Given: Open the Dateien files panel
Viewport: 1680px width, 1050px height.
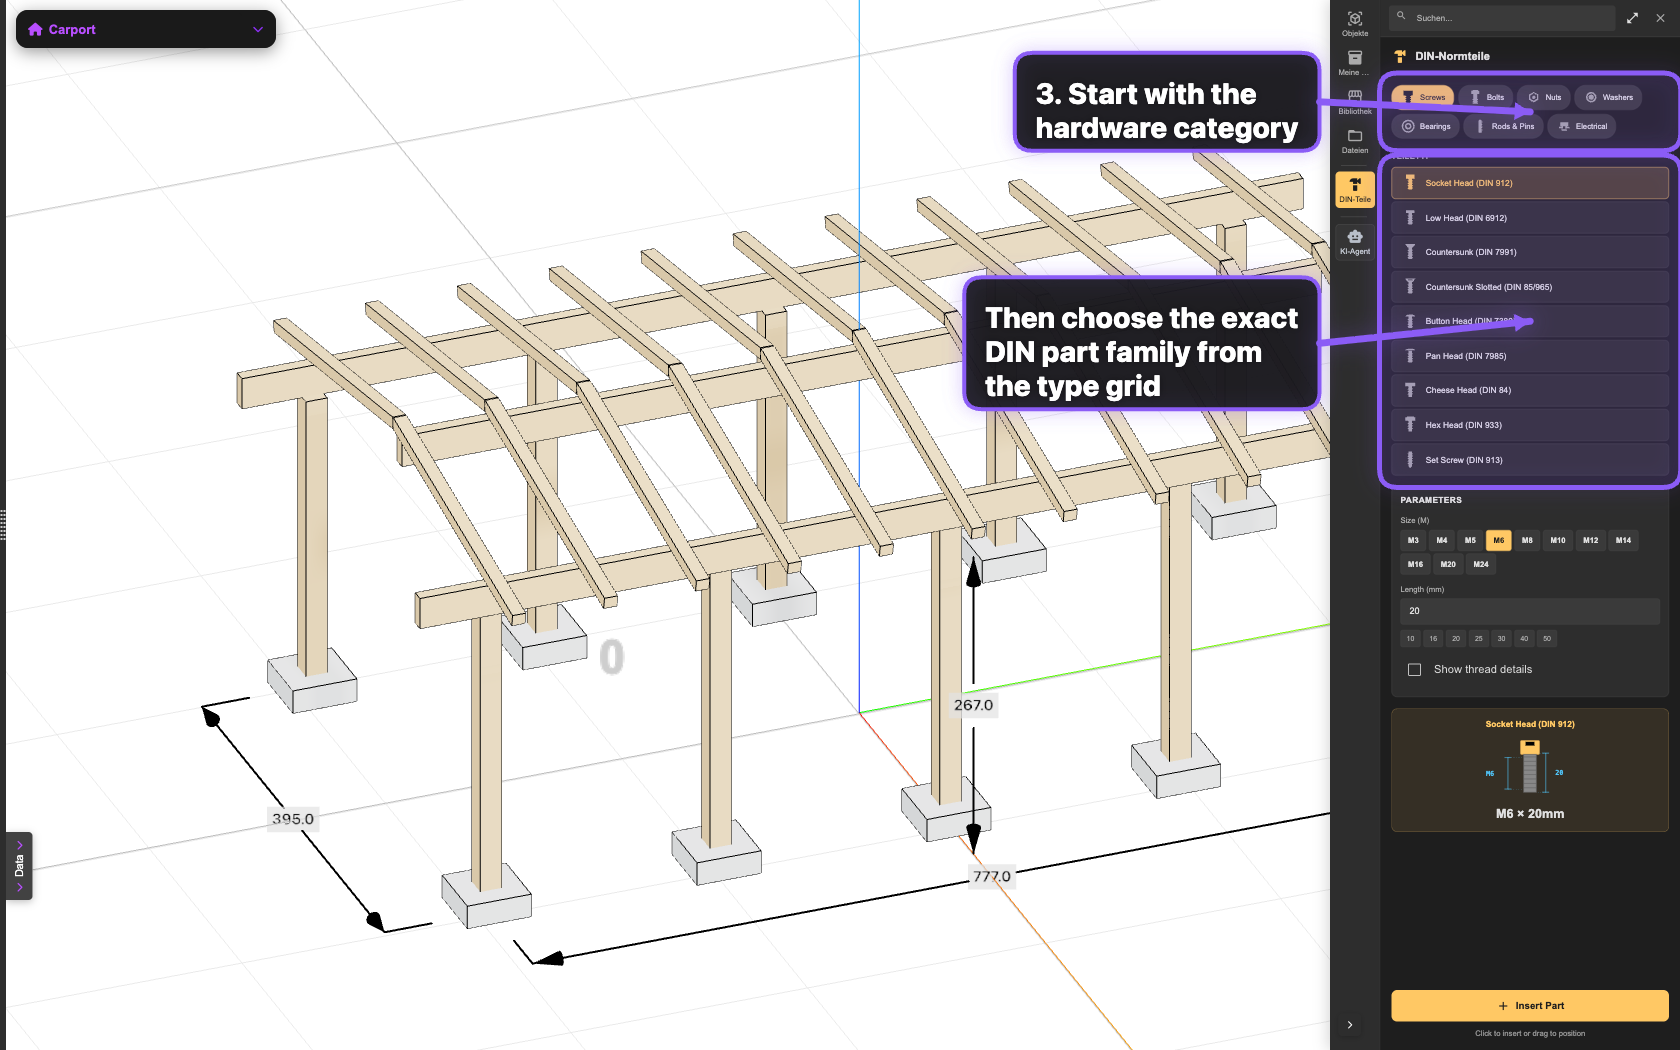Looking at the screenshot, I should coord(1355,141).
